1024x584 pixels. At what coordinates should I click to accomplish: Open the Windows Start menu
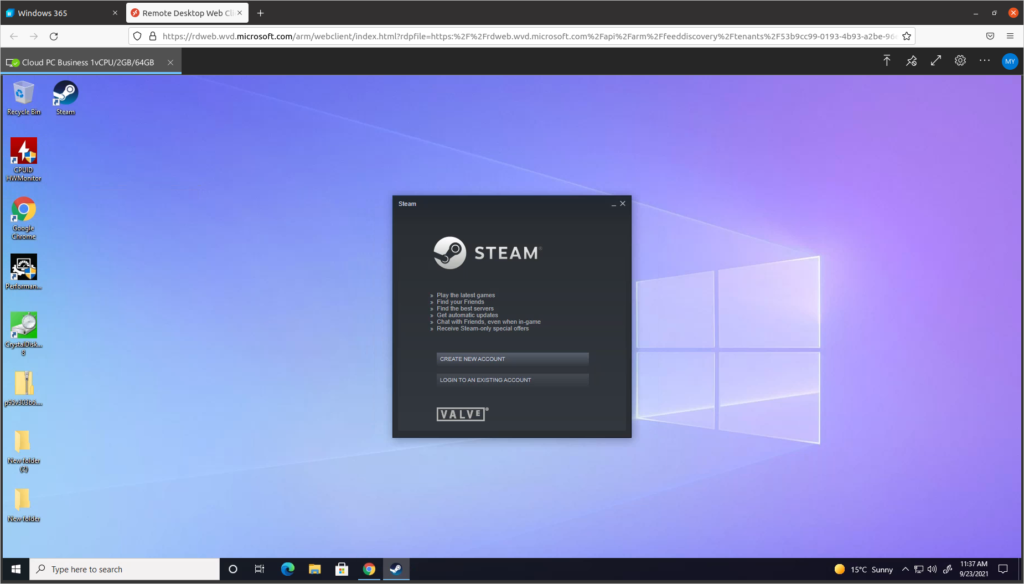(x=16, y=569)
